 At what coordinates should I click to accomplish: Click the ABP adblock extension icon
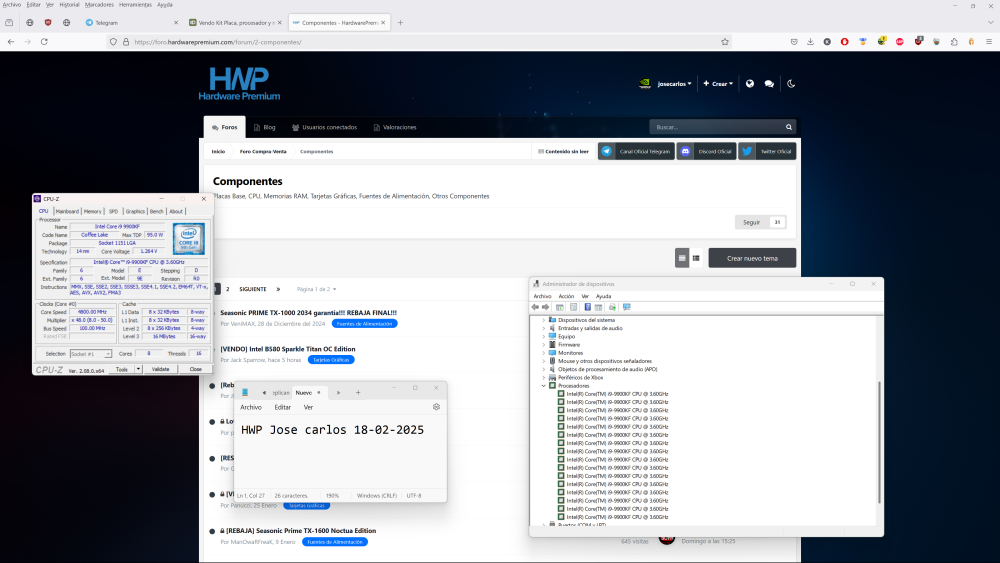tap(899, 41)
